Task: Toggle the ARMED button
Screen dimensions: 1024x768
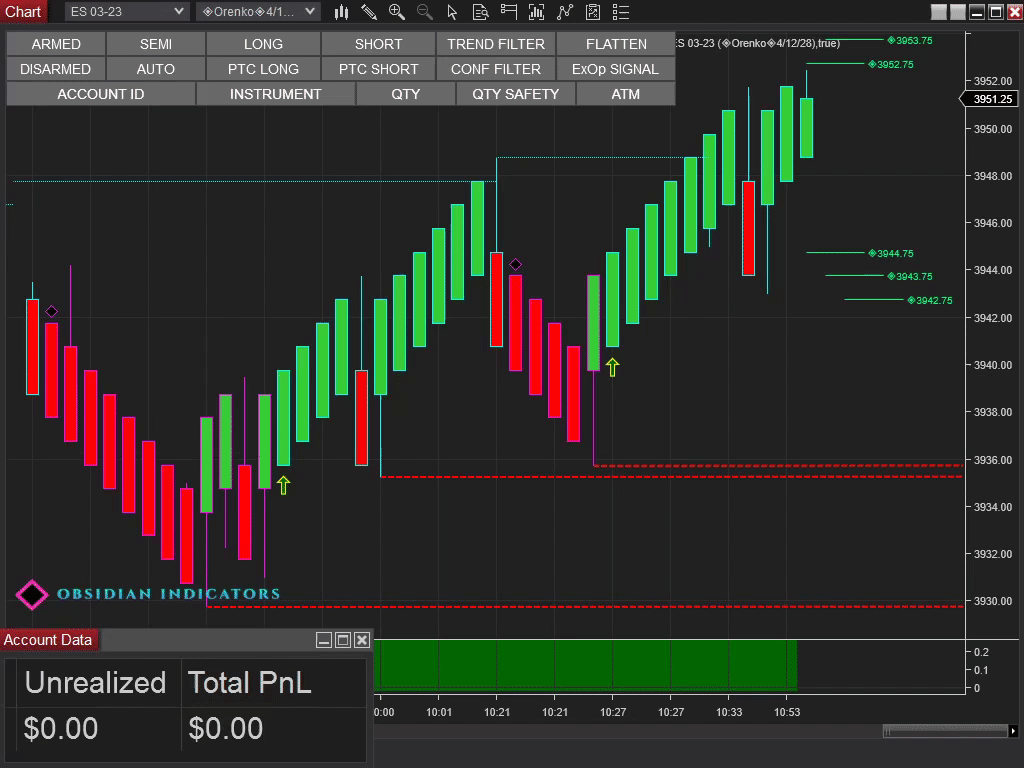Action: point(56,44)
